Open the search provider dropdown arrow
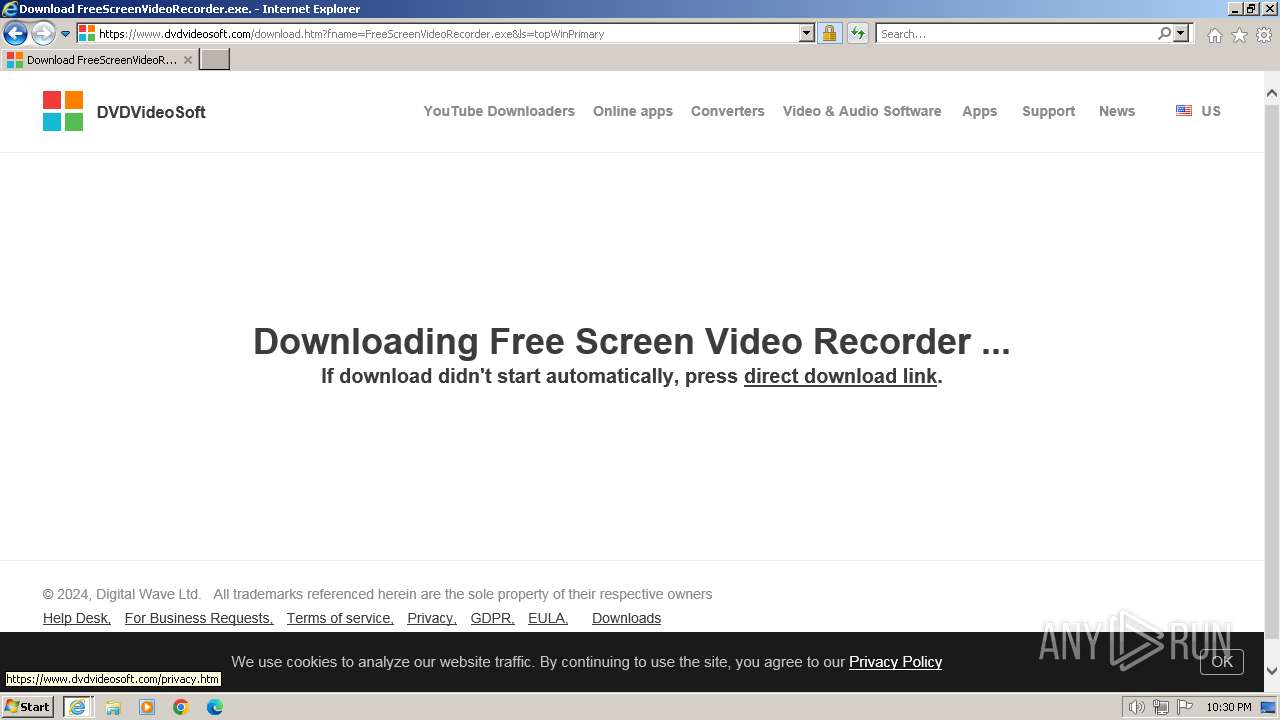Image resolution: width=1280 pixels, height=720 pixels. pos(1181,33)
